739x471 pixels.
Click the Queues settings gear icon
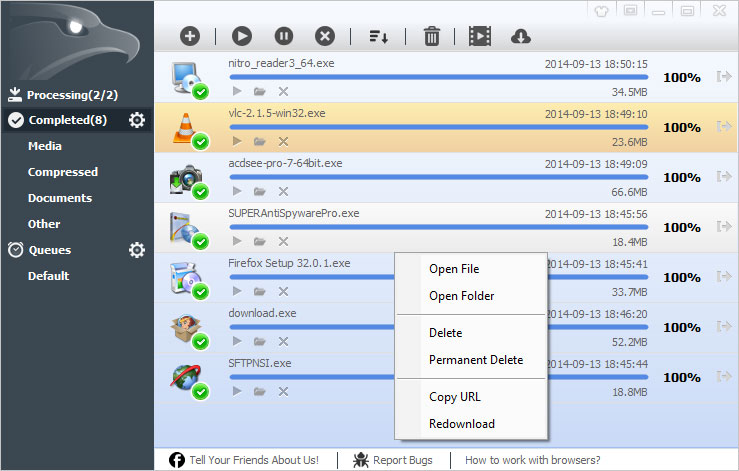coord(137,250)
